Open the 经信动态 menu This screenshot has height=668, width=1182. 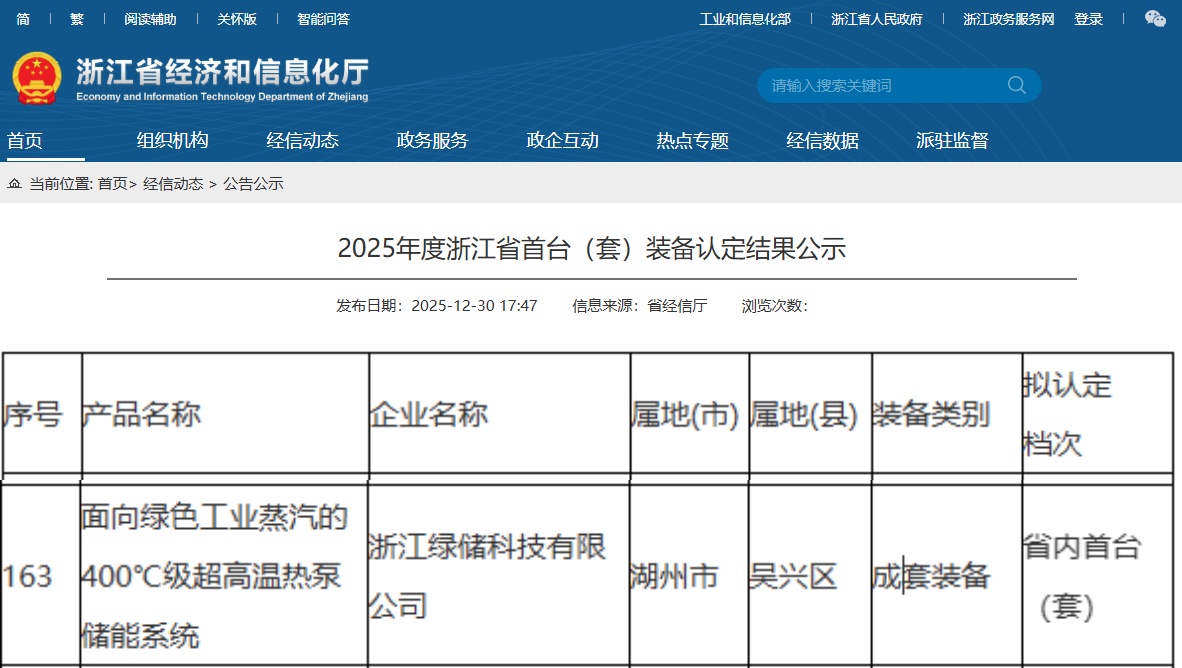(302, 141)
